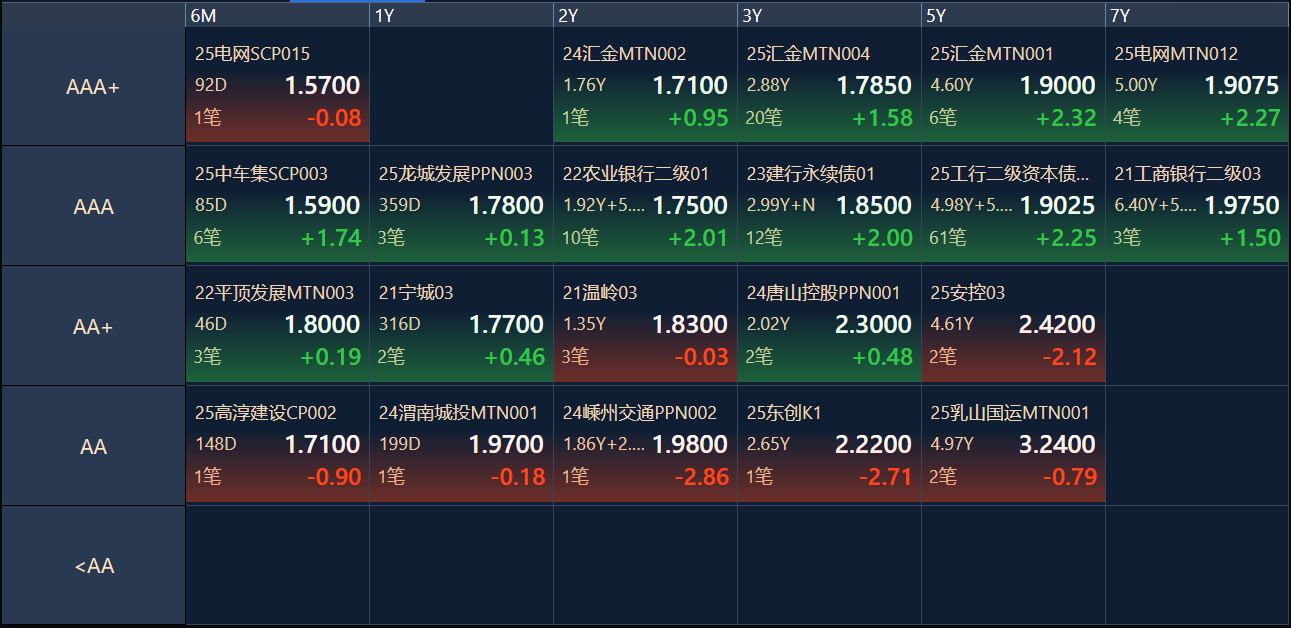Image resolution: width=1291 pixels, height=628 pixels.
Task: Click the 1.9075 yield value
Action: (1242, 85)
